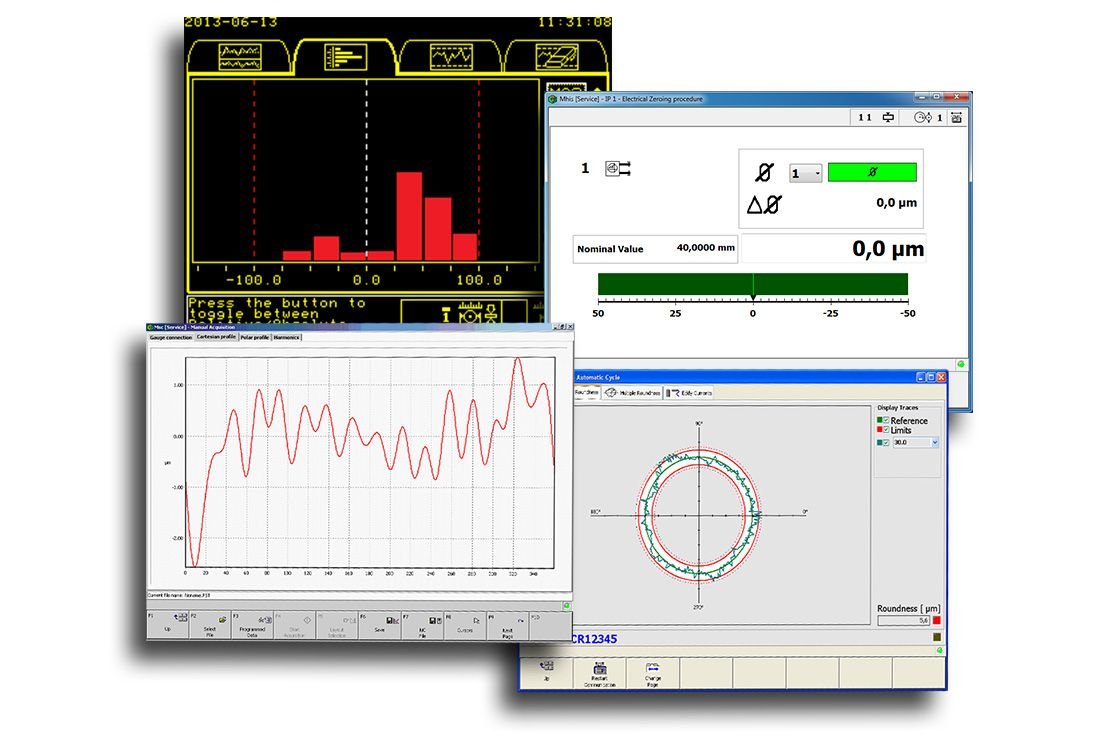This screenshot has width=1100, height=733.
Task: Click the green status LED in Electrical Zeroing
Action: (960, 364)
